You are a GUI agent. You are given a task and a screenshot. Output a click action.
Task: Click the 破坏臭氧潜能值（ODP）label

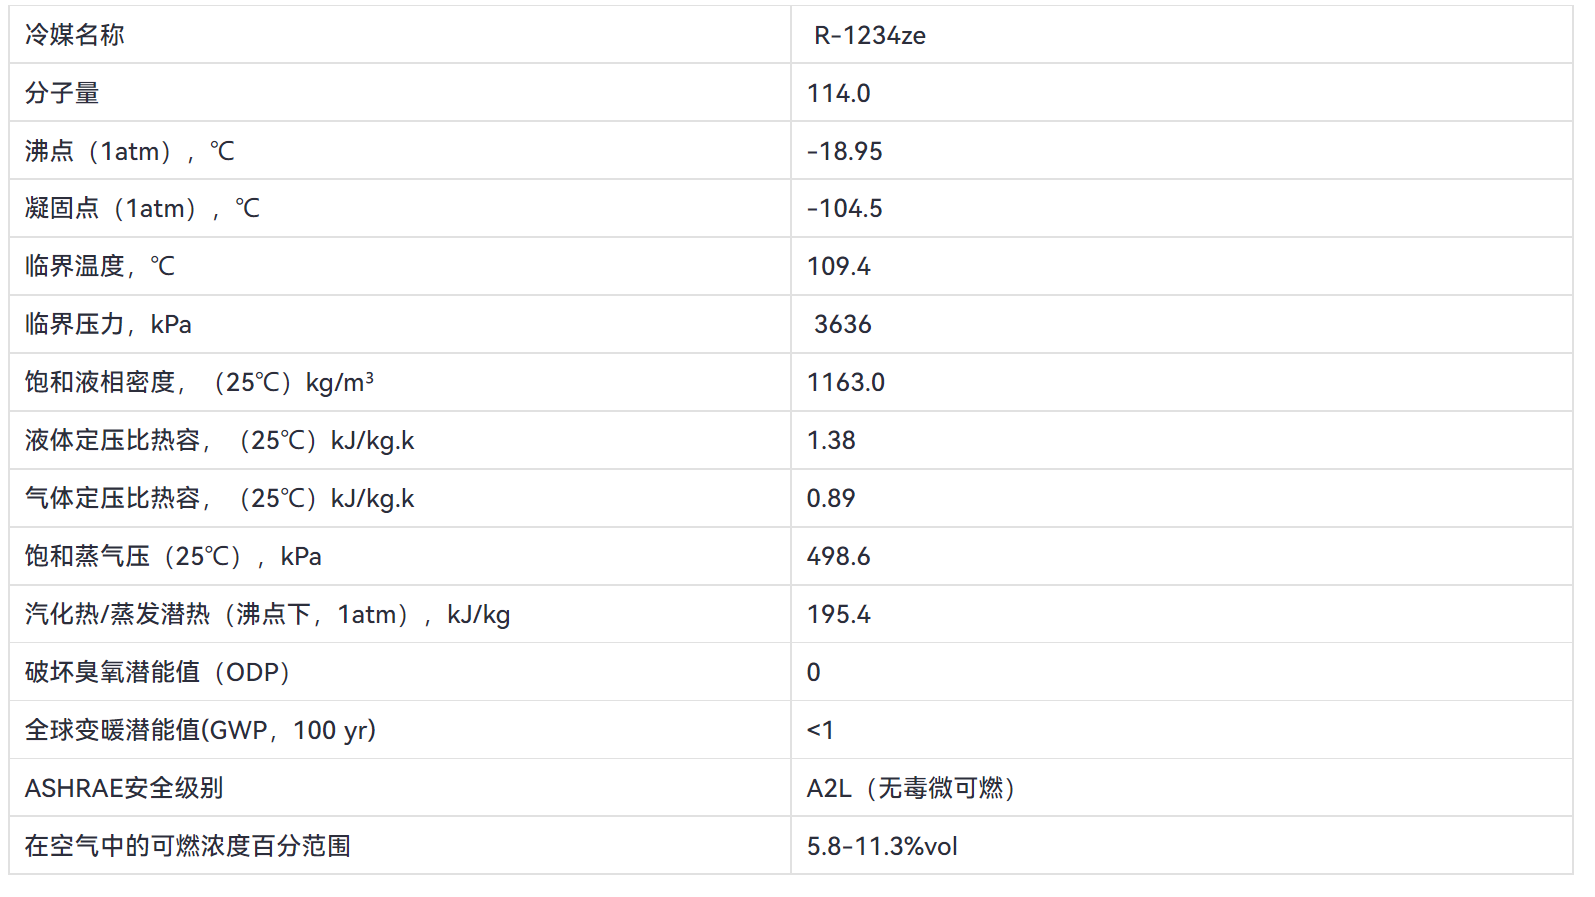tap(157, 672)
